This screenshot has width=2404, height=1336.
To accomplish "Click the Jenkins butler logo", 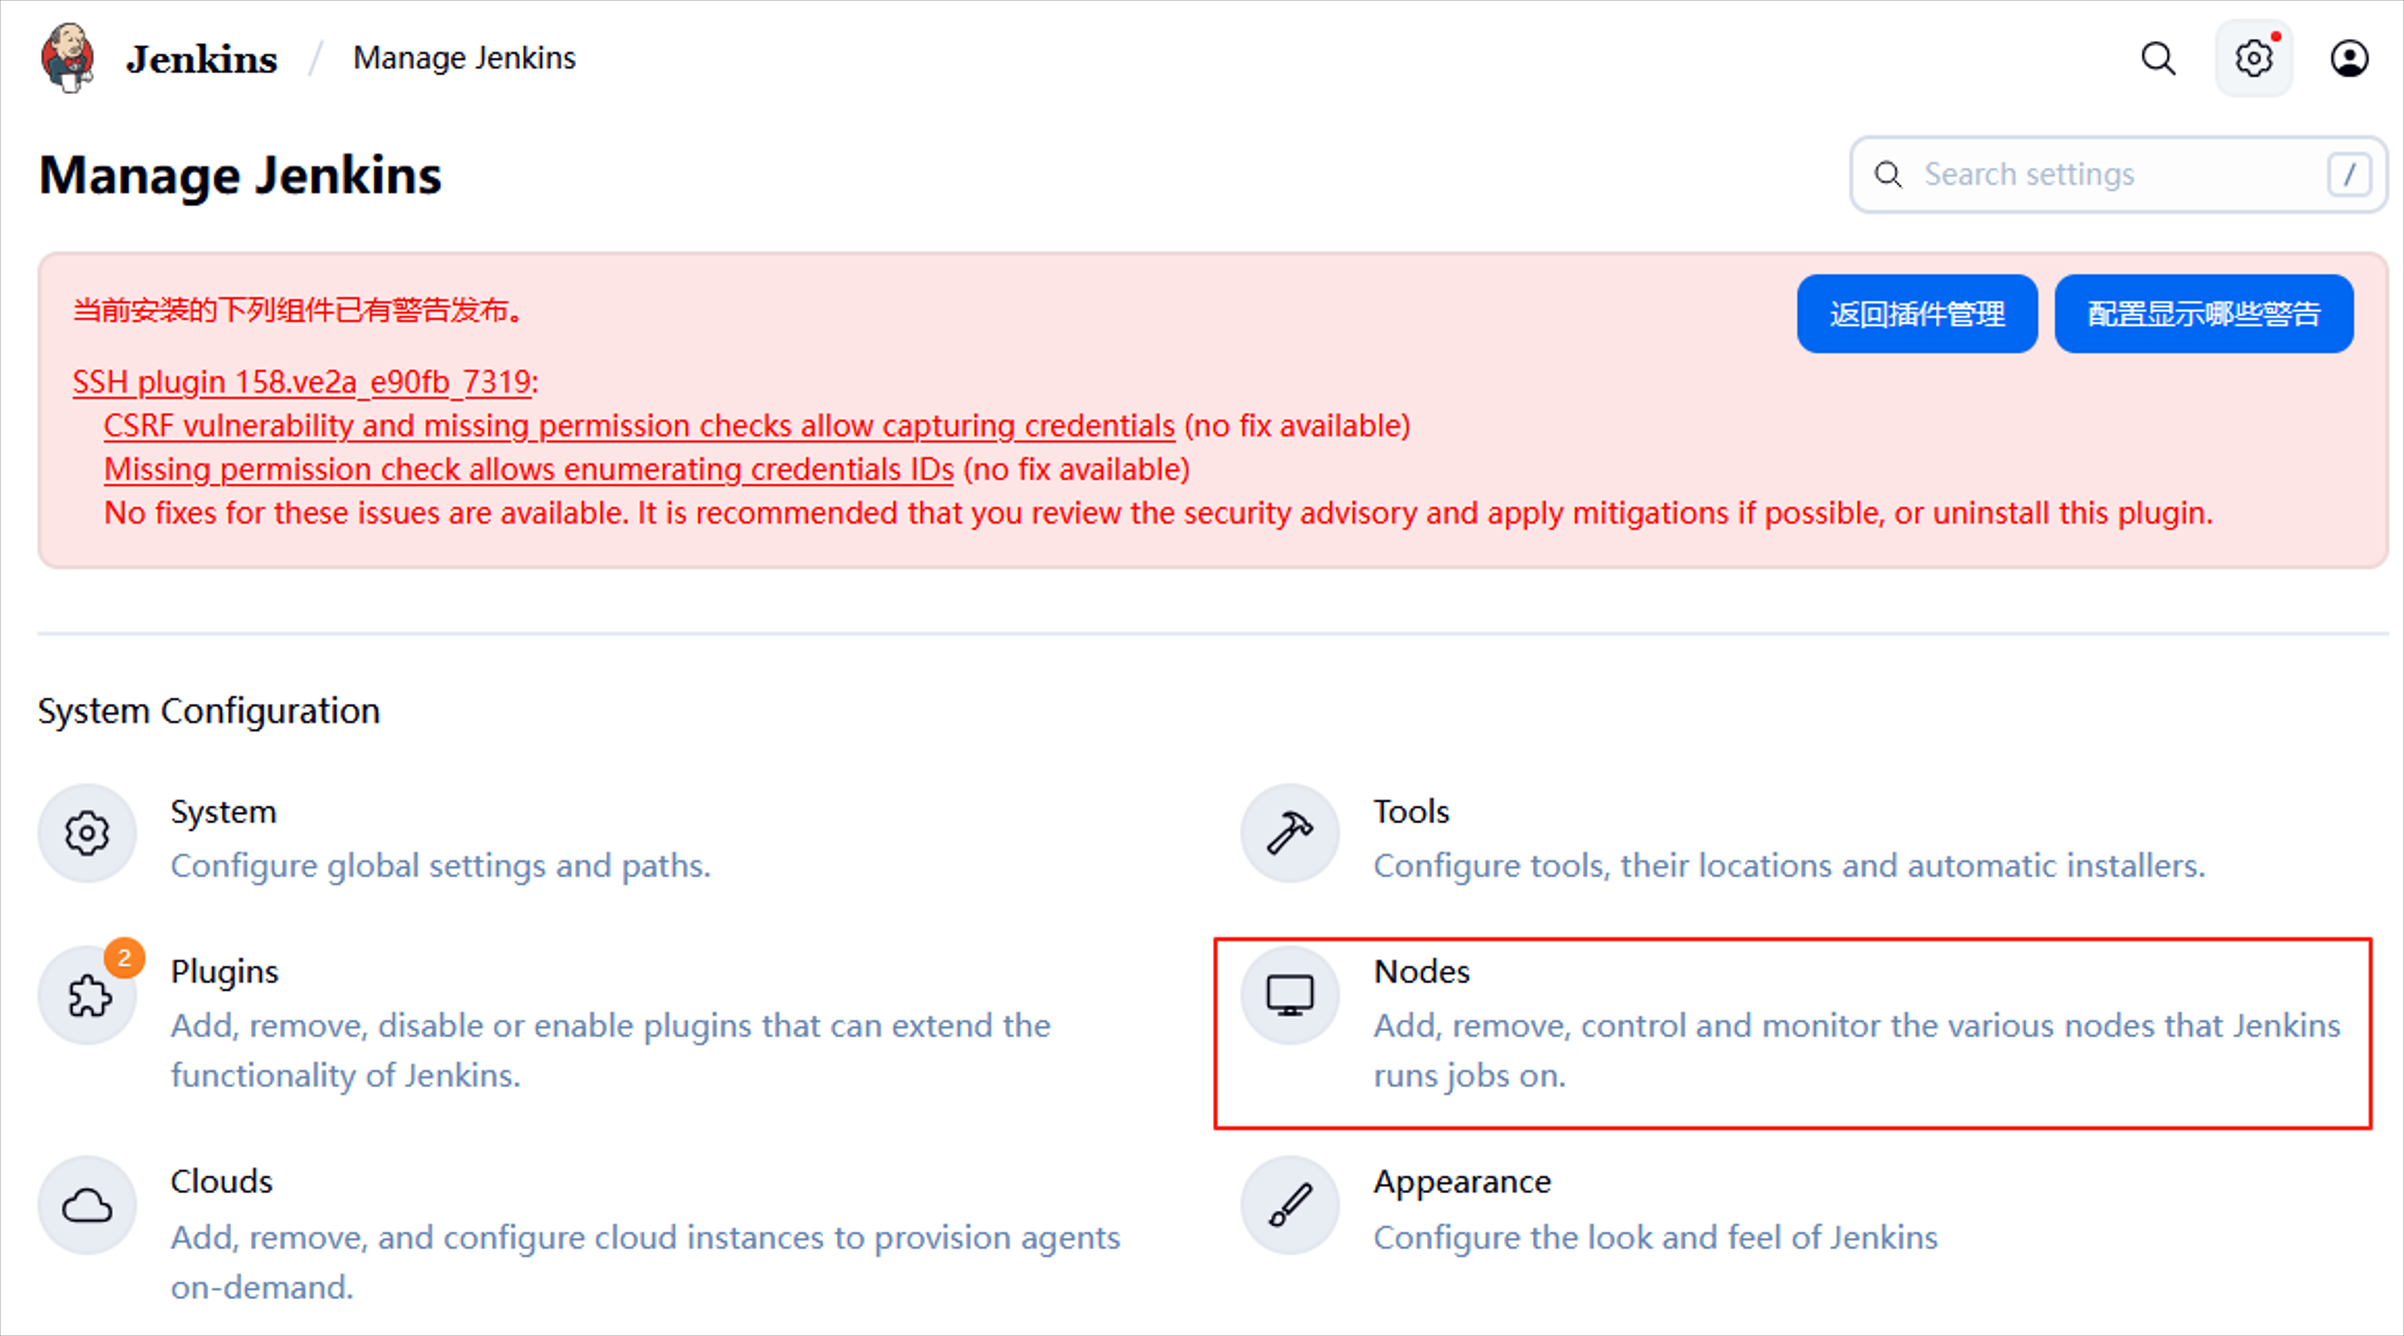I will [x=67, y=58].
